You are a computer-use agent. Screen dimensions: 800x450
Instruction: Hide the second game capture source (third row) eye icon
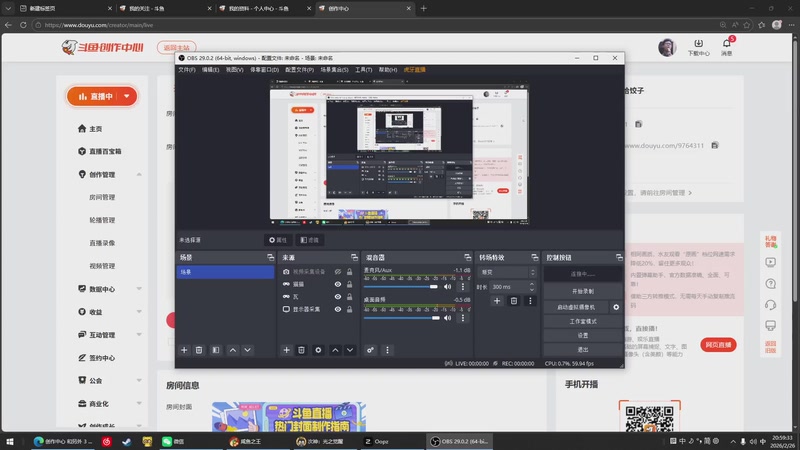pyautogui.click(x=338, y=296)
